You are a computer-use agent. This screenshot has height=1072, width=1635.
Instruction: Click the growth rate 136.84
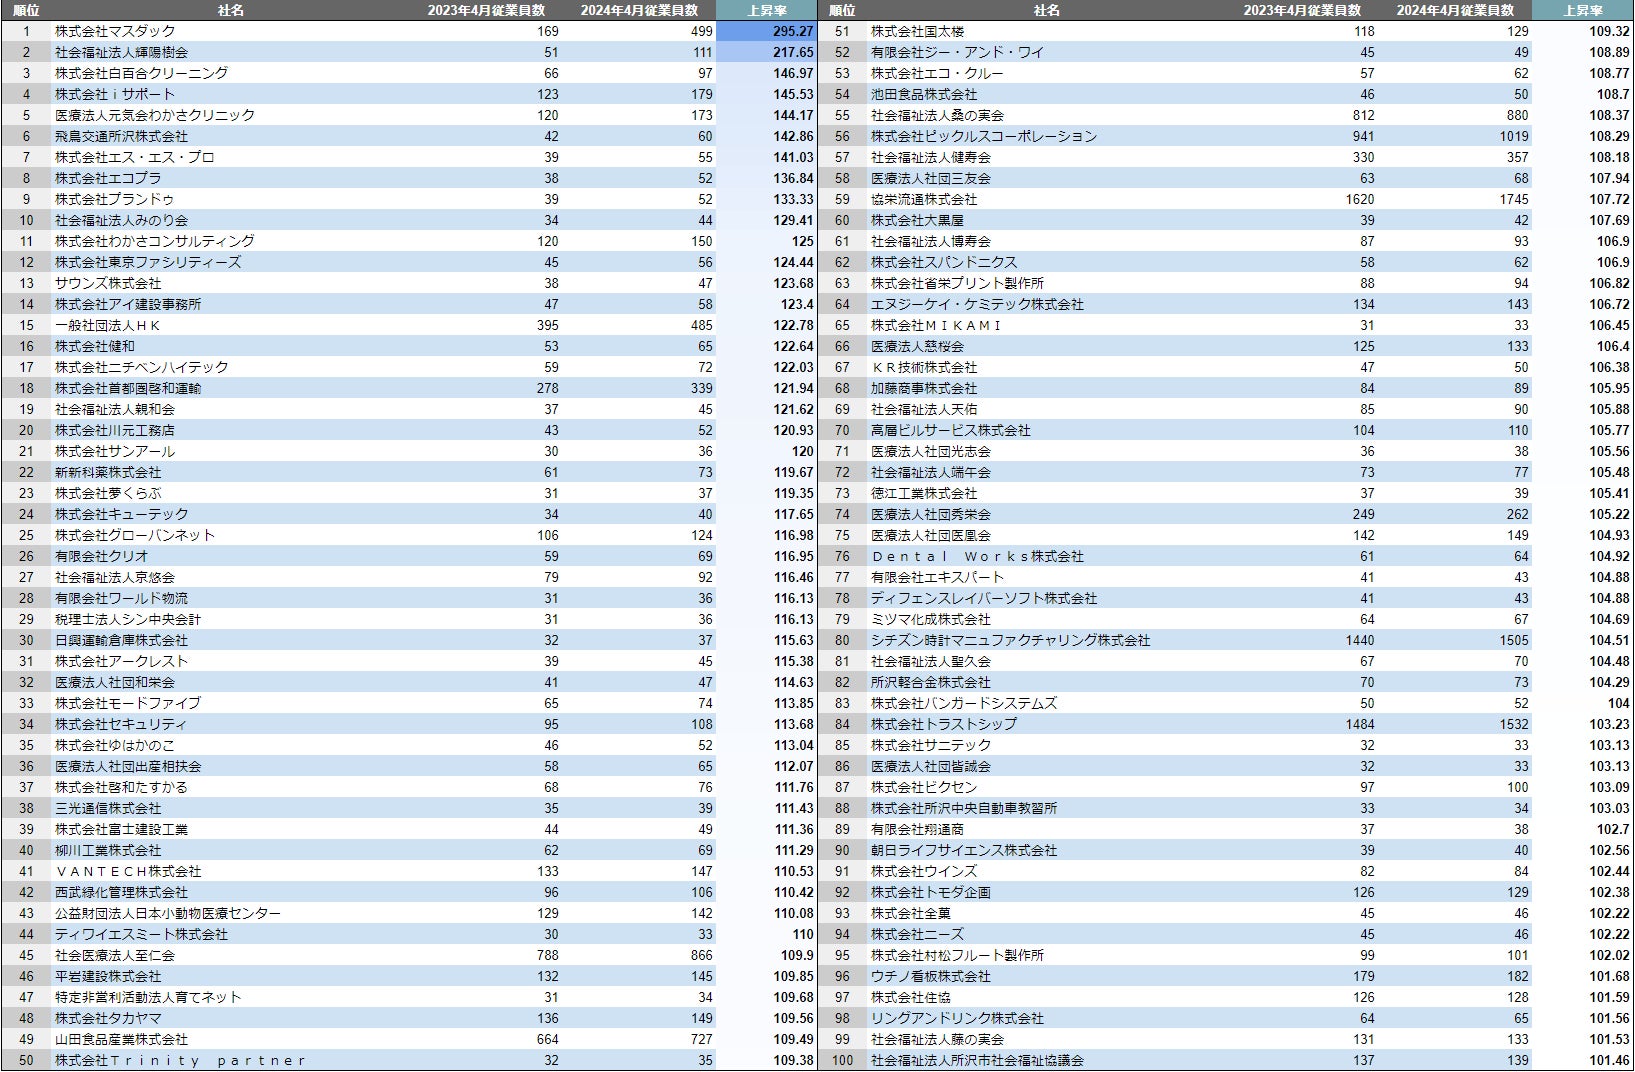tap(793, 178)
